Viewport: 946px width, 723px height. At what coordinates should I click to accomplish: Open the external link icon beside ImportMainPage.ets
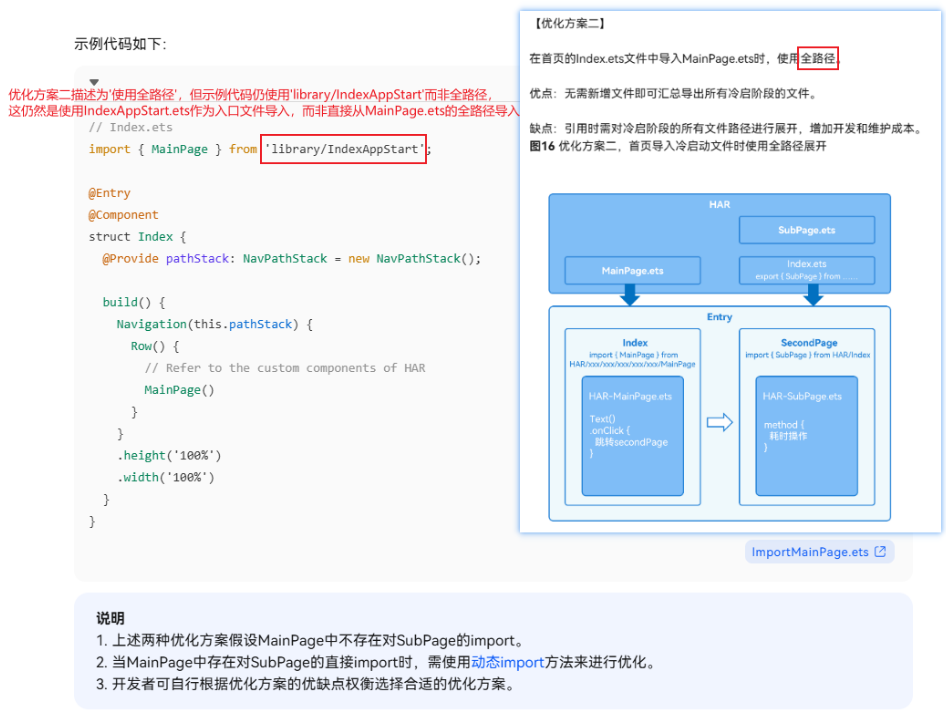point(880,552)
